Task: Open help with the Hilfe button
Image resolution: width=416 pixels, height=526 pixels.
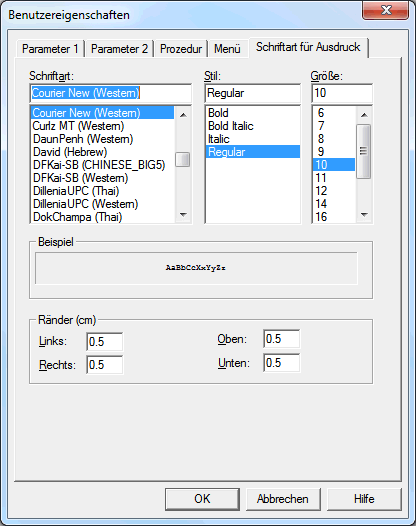Action: [x=364, y=499]
